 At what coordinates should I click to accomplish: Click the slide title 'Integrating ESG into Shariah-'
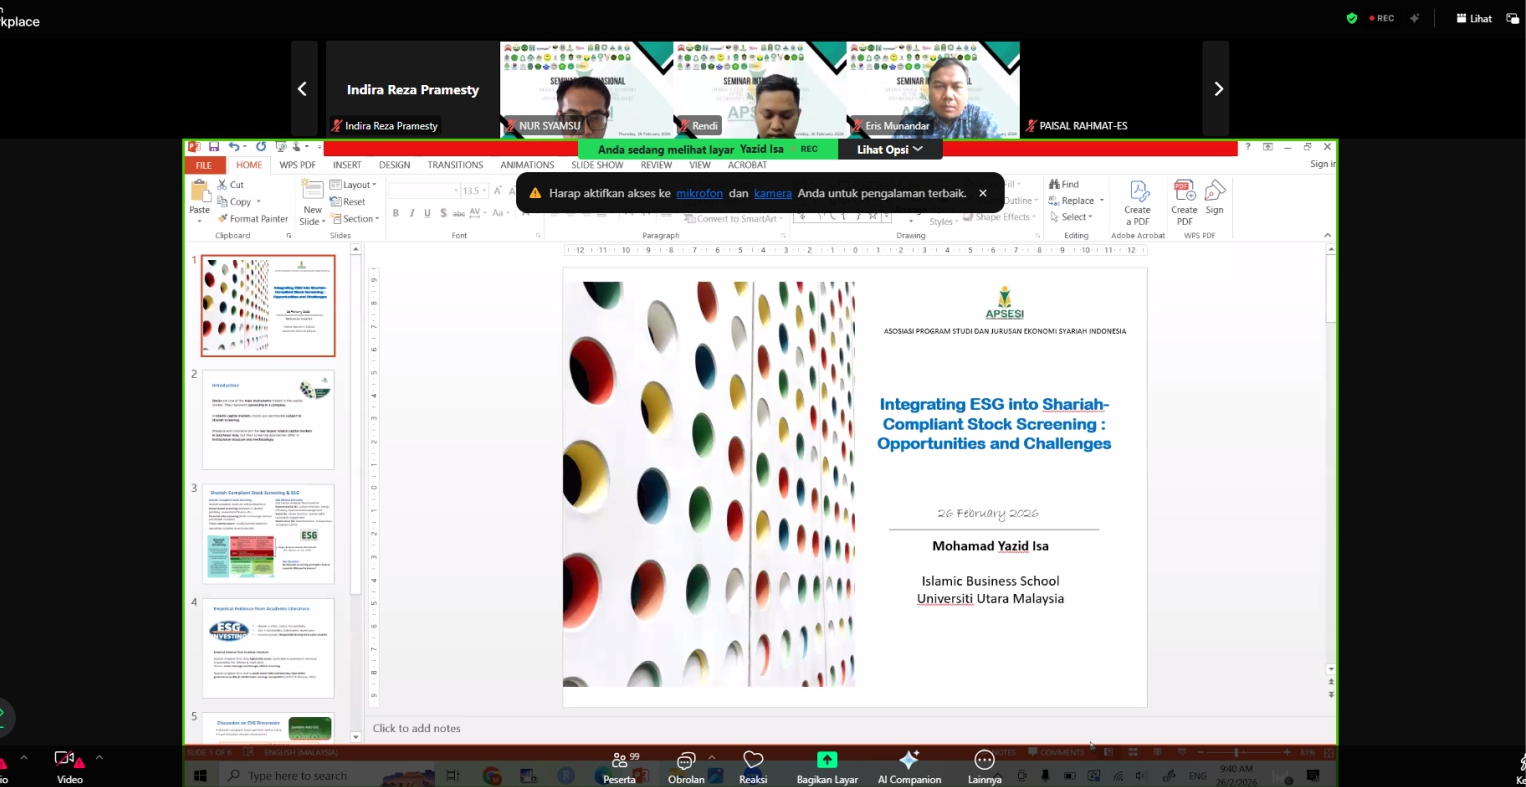[994, 404]
